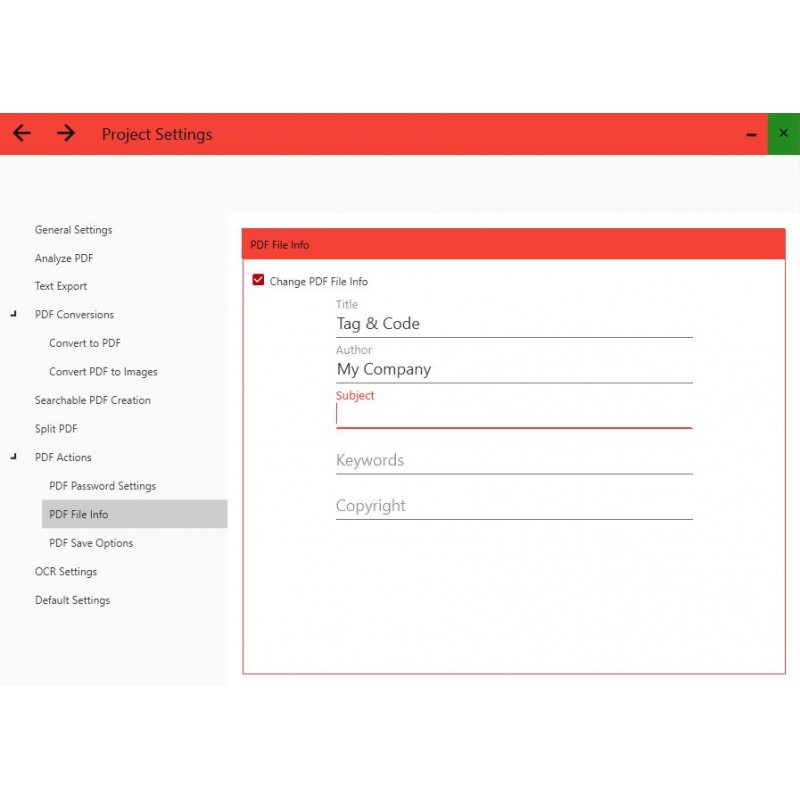Close the window with the green X button

click(783, 133)
